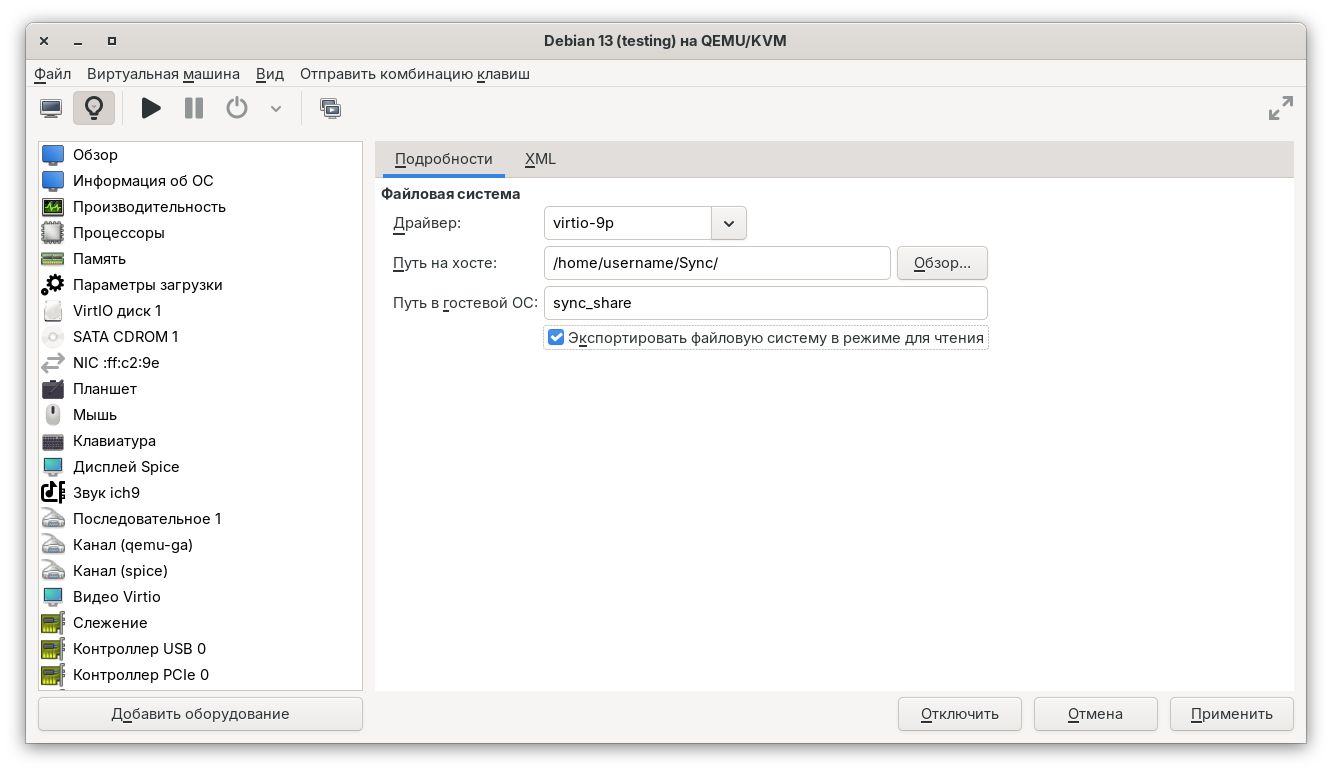Show virtual hardware details lightbulb icon
This screenshot has height=772, width=1332.
[94, 108]
